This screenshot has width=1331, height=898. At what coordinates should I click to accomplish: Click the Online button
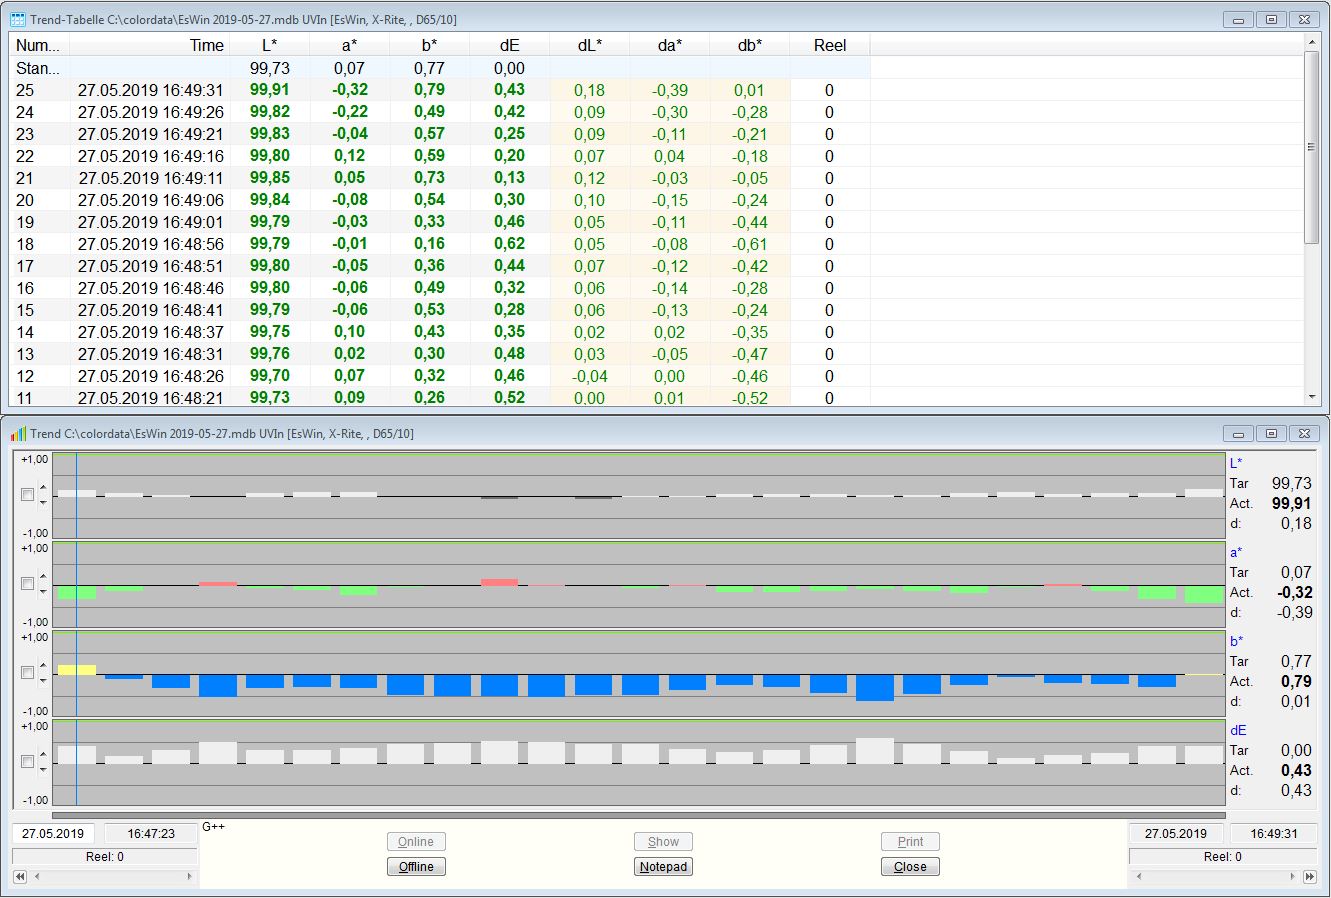(416, 842)
